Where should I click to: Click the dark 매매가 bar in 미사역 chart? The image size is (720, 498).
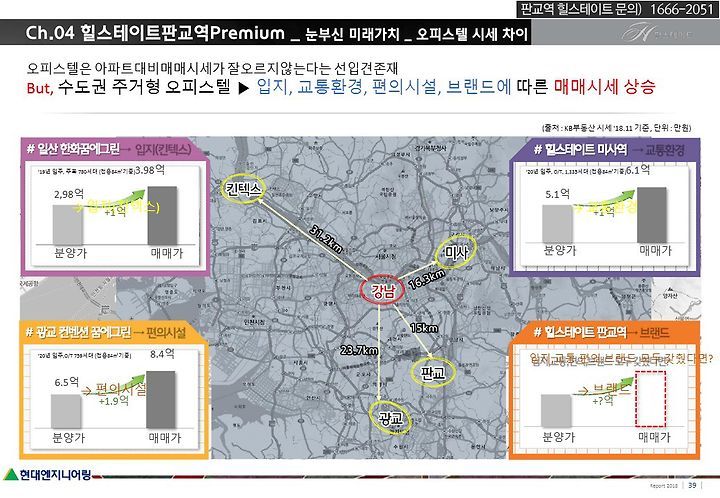click(652, 215)
